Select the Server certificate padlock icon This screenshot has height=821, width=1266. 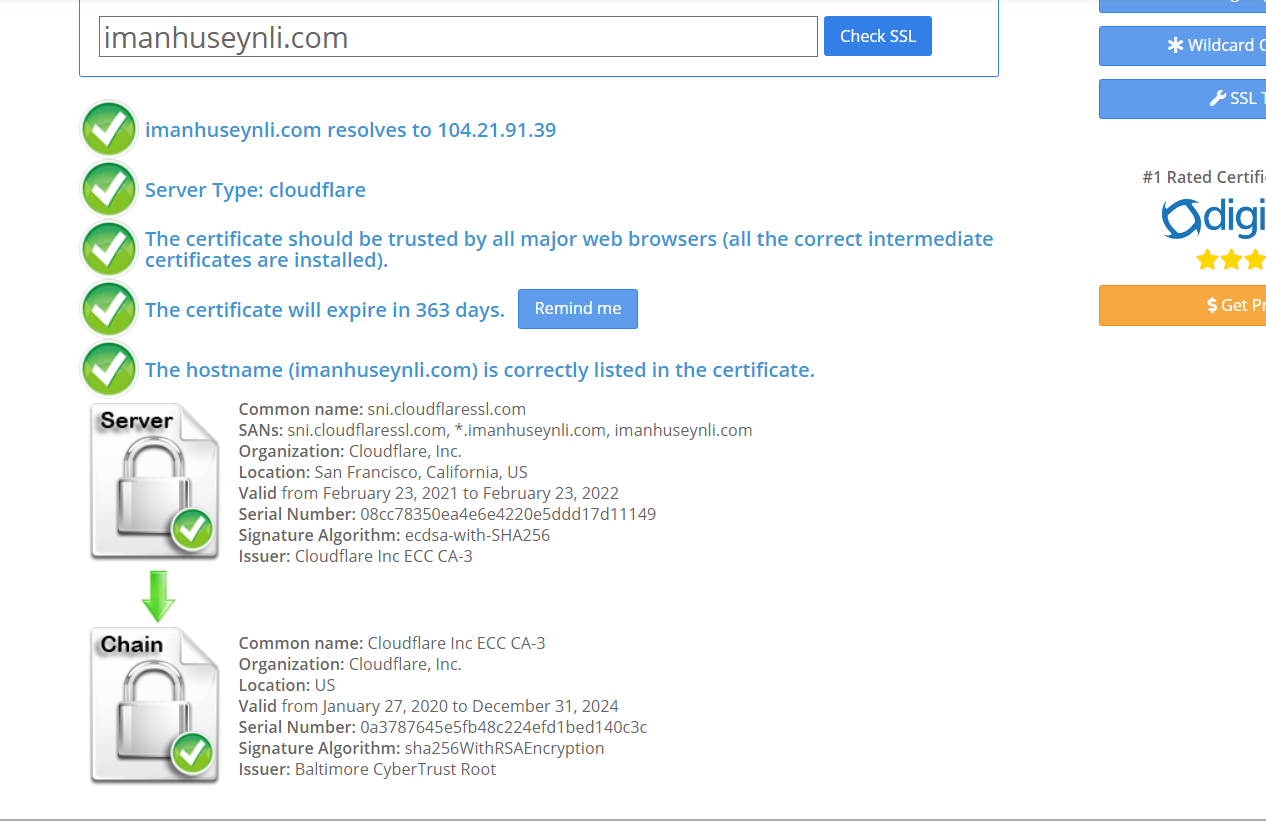click(154, 481)
